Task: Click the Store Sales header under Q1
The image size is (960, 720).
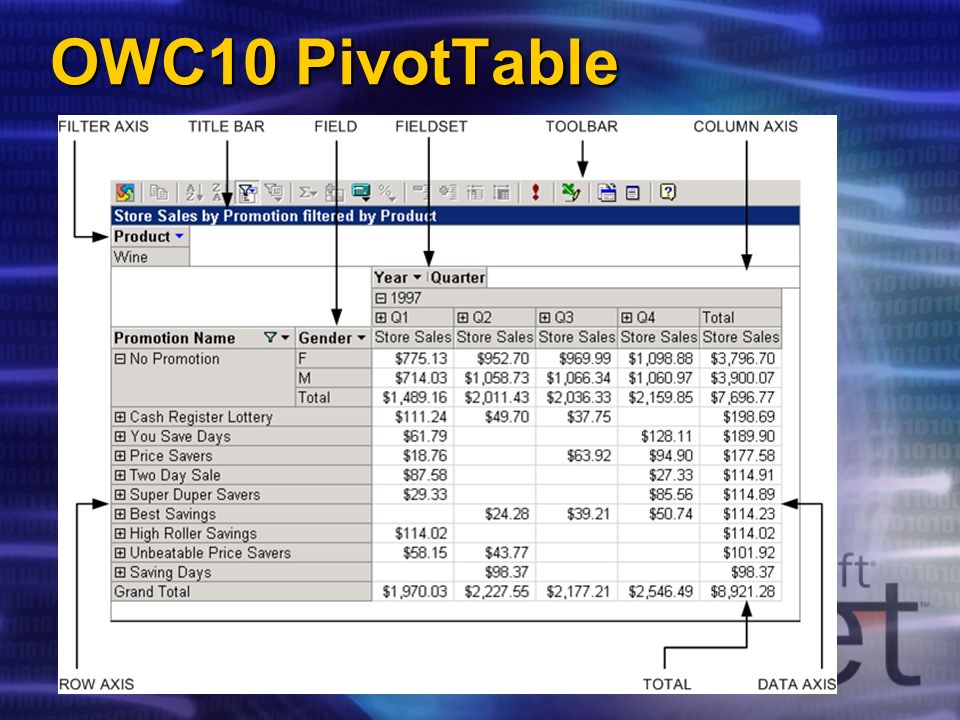Action: click(x=413, y=337)
